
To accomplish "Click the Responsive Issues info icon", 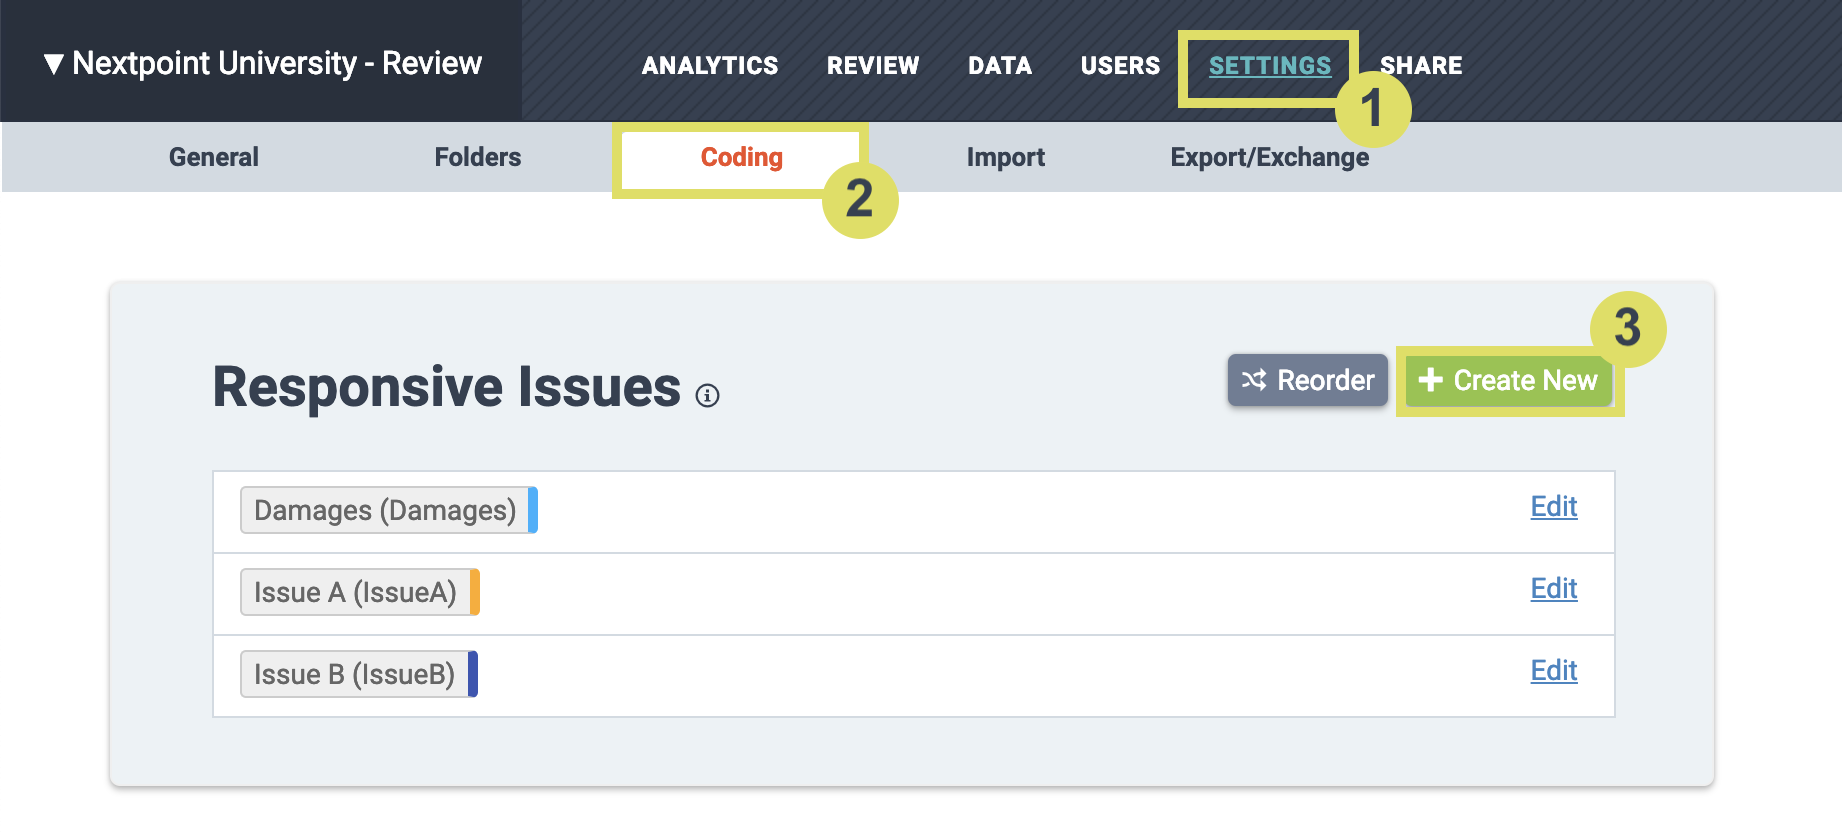I will coord(708,396).
